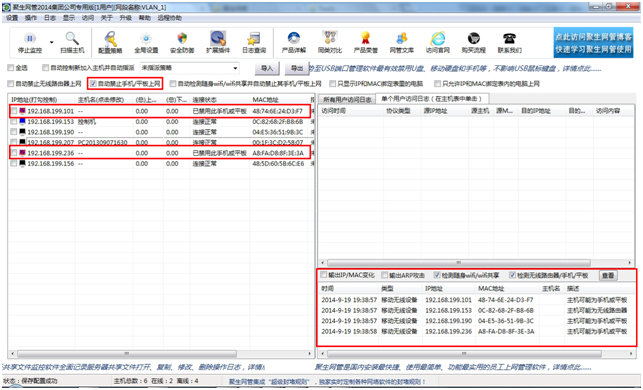Click the 查看 button in detection panel
643x390 pixels.
click(x=608, y=275)
